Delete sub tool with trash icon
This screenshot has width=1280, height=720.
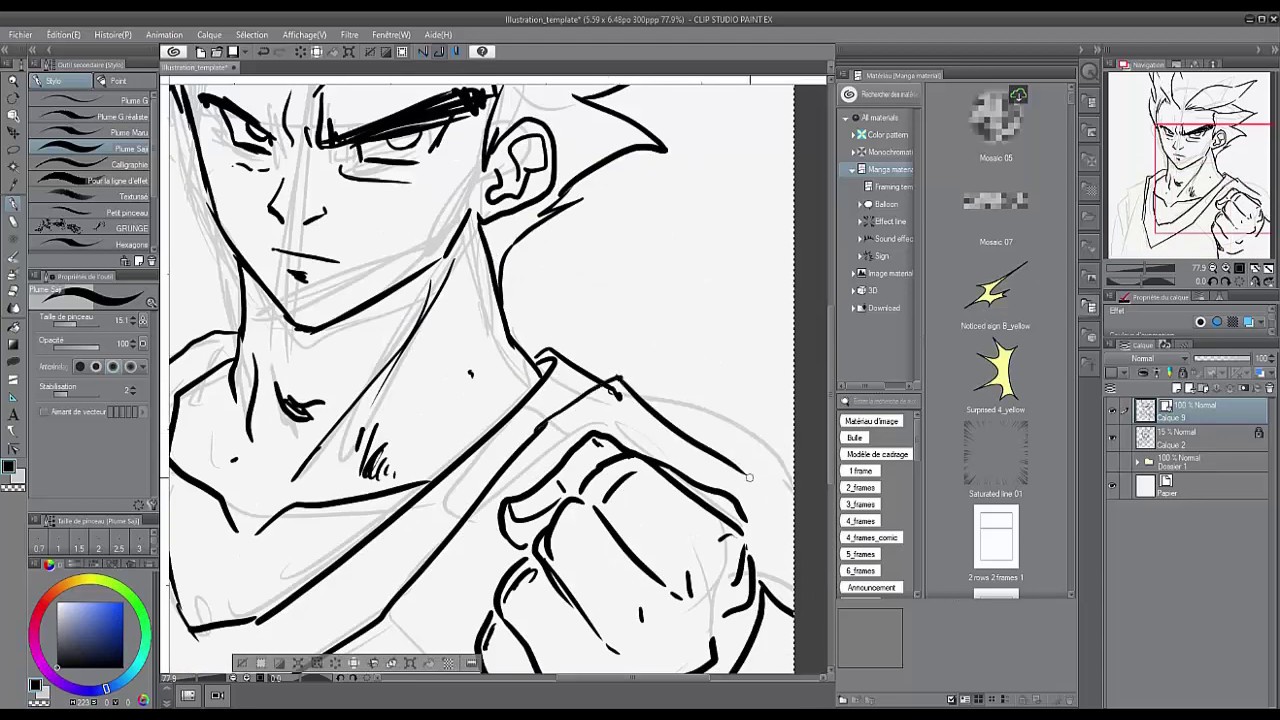tap(151, 261)
